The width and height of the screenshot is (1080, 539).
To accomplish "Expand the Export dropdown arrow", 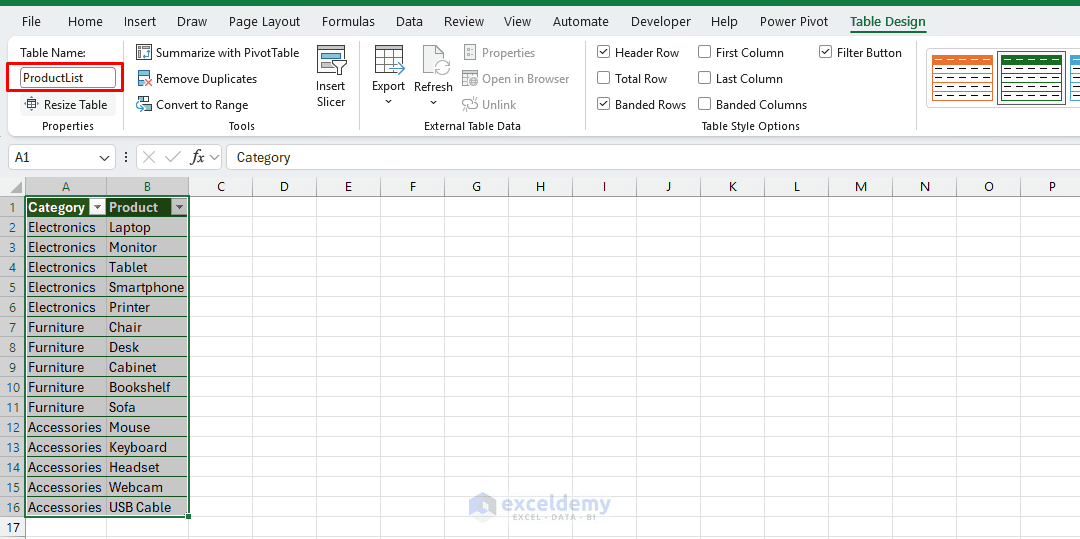I will tap(388, 102).
